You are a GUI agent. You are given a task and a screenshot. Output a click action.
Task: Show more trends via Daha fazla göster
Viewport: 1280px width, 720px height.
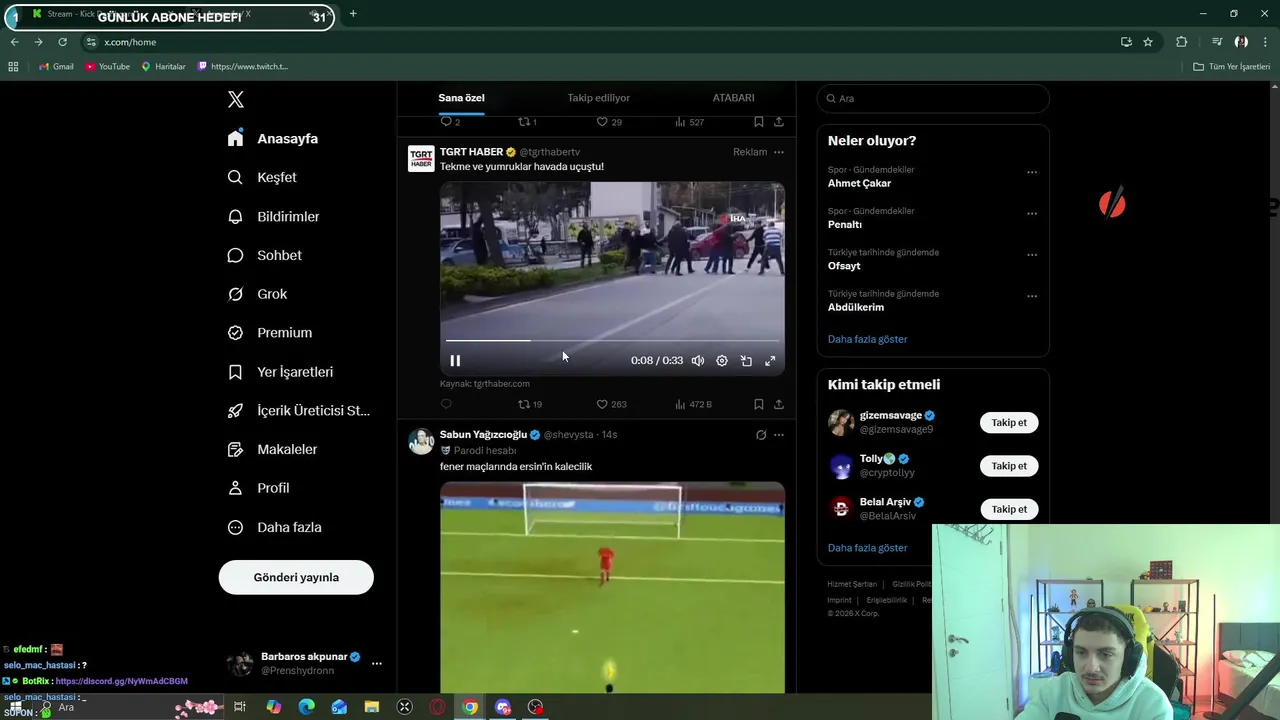(867, 339)
